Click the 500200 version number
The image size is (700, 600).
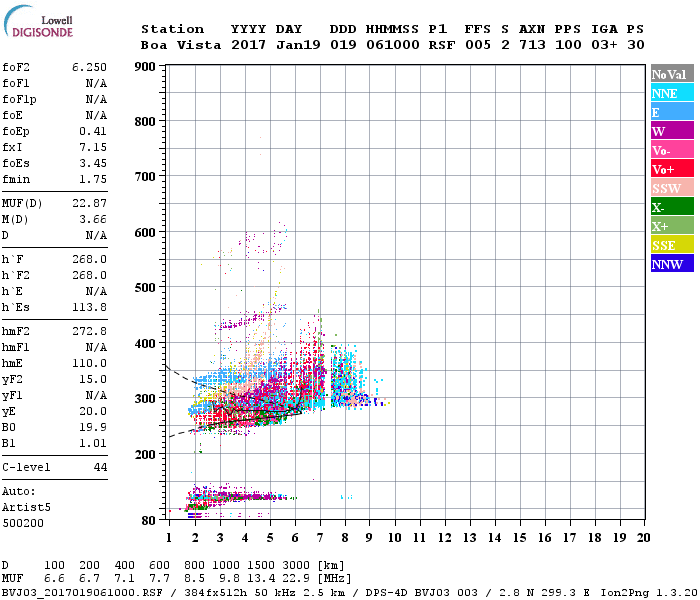(23, 523)
